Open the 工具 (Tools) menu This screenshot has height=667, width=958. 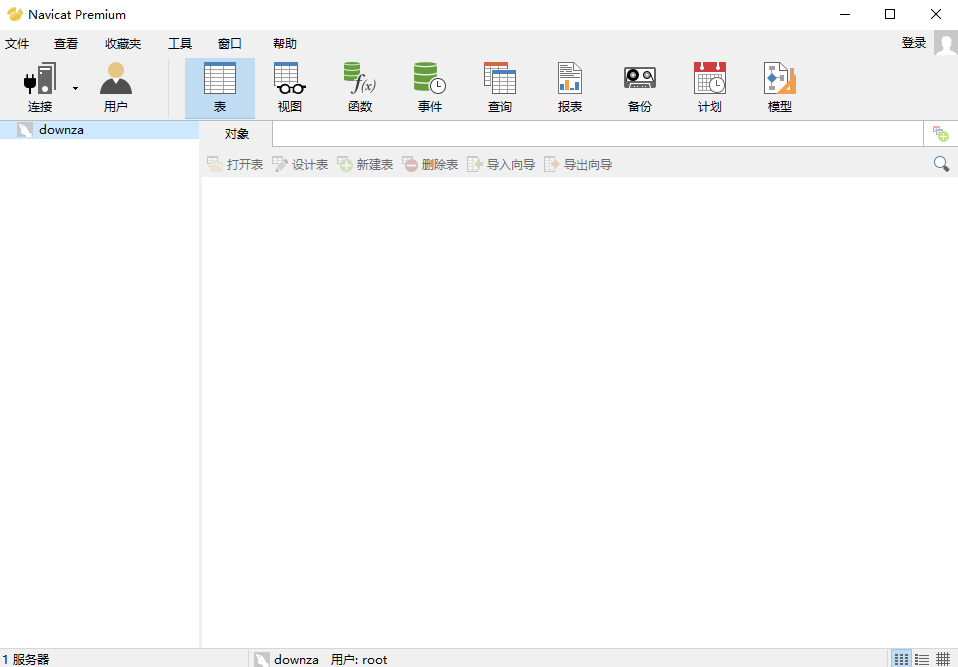pyautogui.click(x=180, y=44)
